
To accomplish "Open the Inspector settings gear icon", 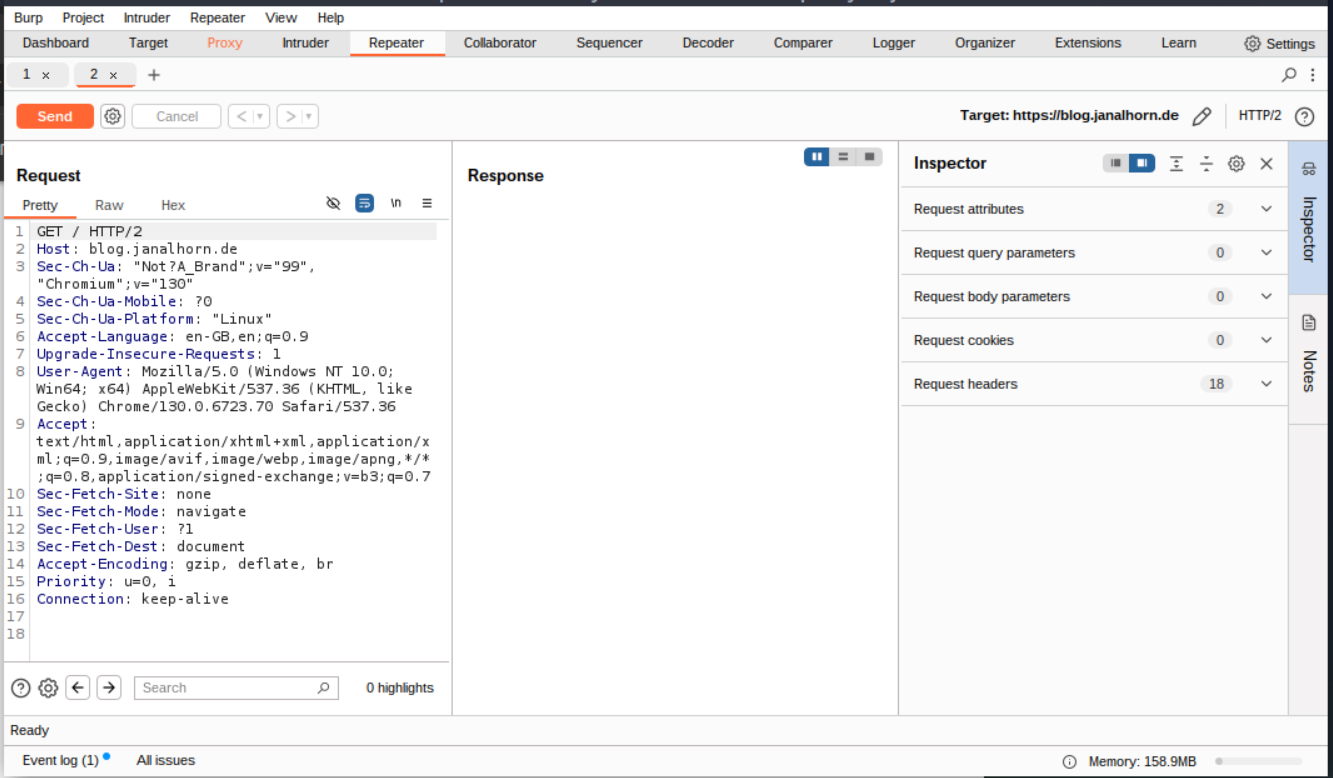I will point(1236,164).
